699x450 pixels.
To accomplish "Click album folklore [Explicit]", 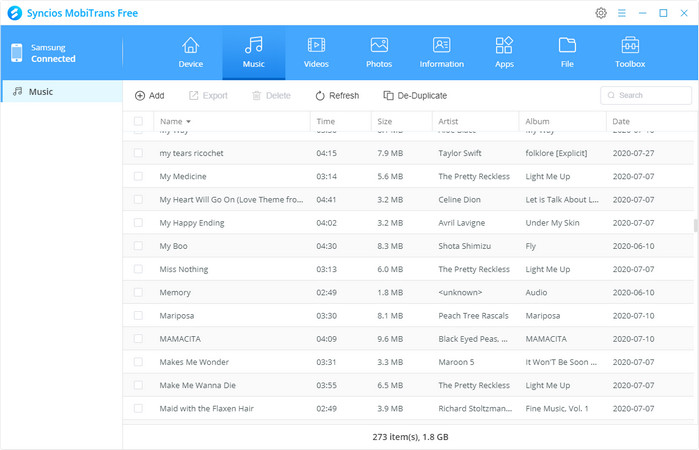I will (x=556, y=153).
